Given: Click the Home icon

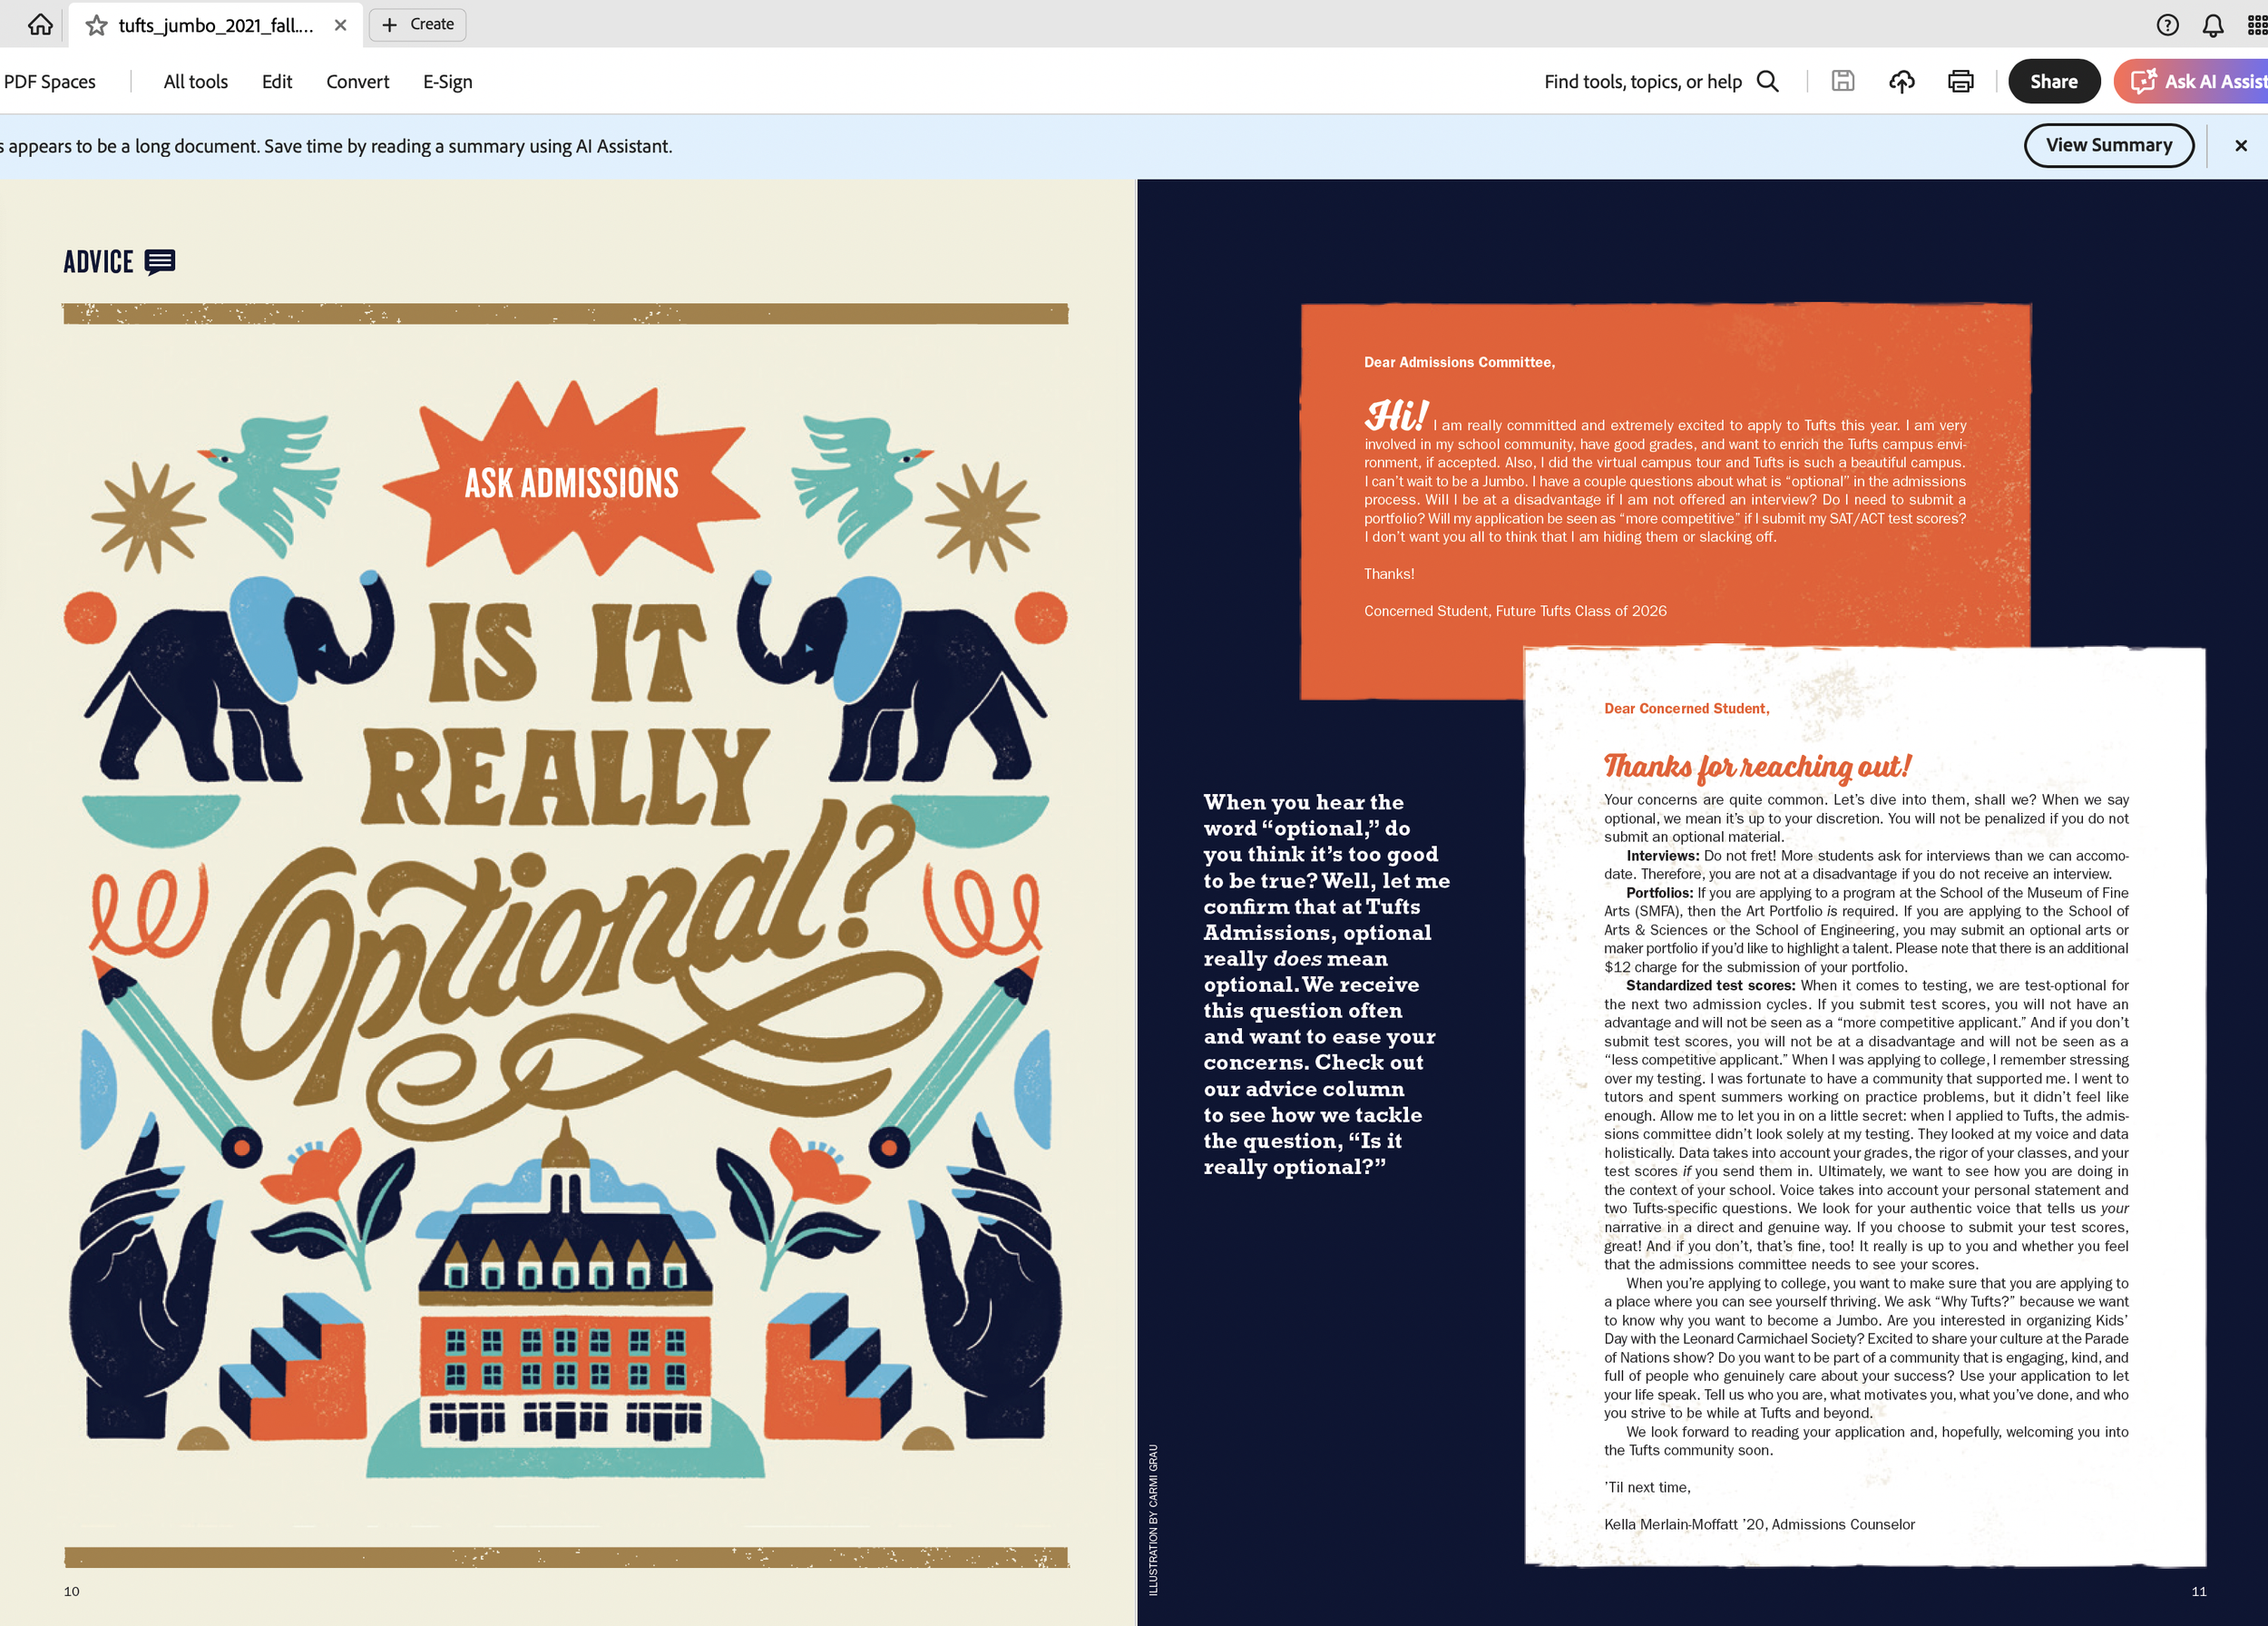Looking at the screenshot, I should [40, 25].
